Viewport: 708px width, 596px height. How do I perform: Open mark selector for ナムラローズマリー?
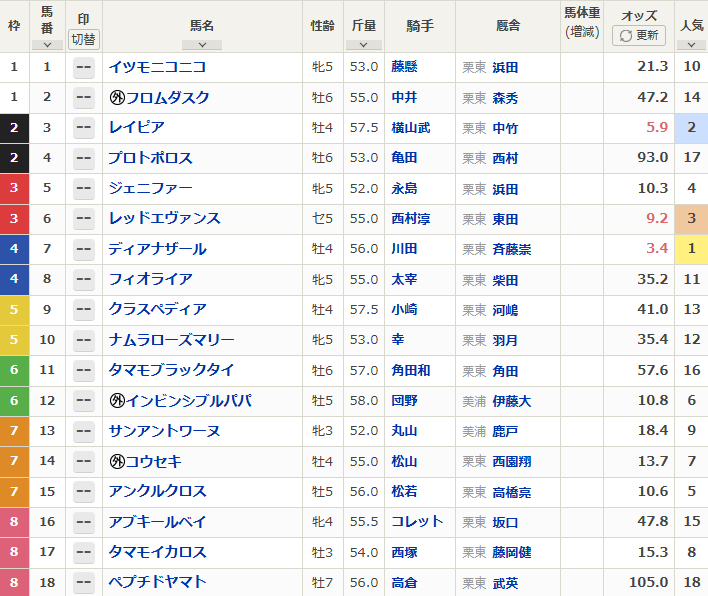[84, 340]
